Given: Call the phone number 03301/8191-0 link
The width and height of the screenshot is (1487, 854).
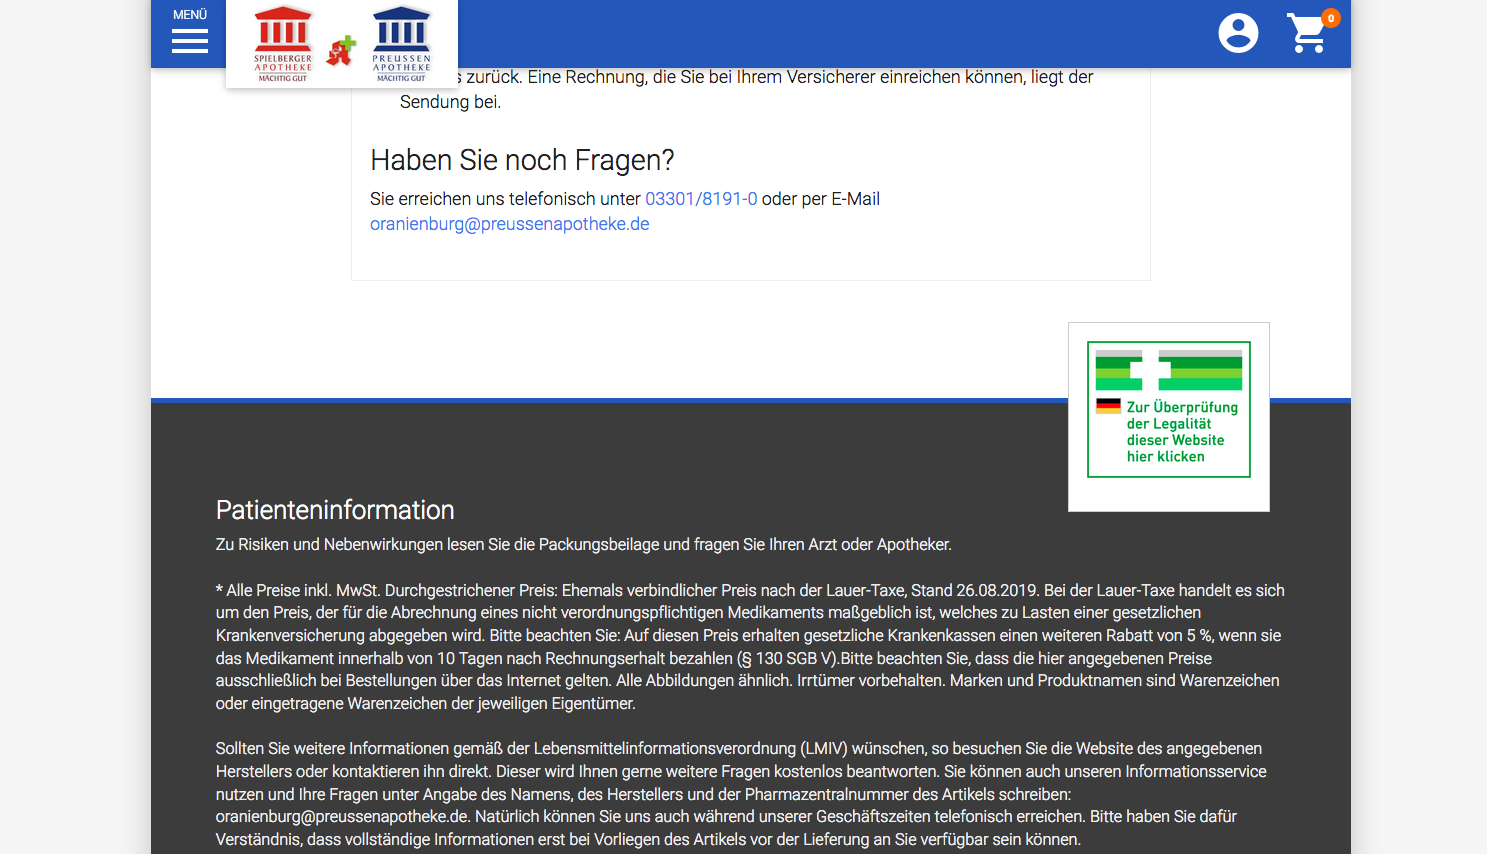Looking at the screenshot, I should (701, 199).
